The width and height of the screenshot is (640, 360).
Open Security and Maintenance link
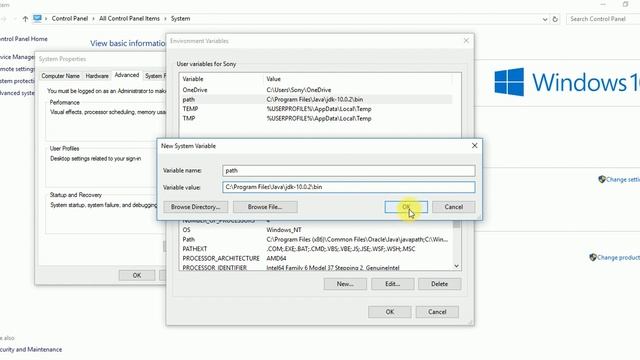[x=31, y=350]
